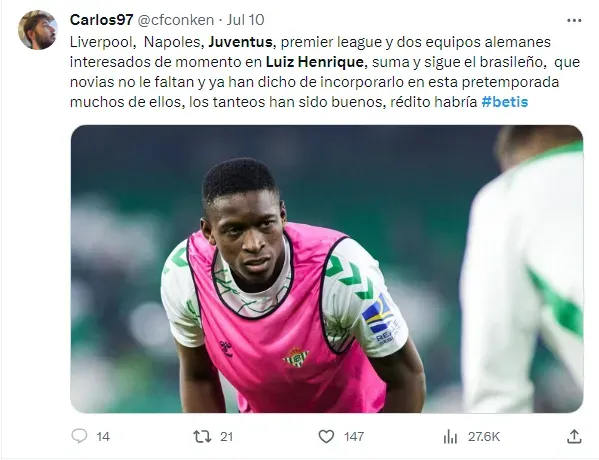This screenshot has height=460, width=599.
Task: Like the tweet with the heart icon
Action: (326, 436)
